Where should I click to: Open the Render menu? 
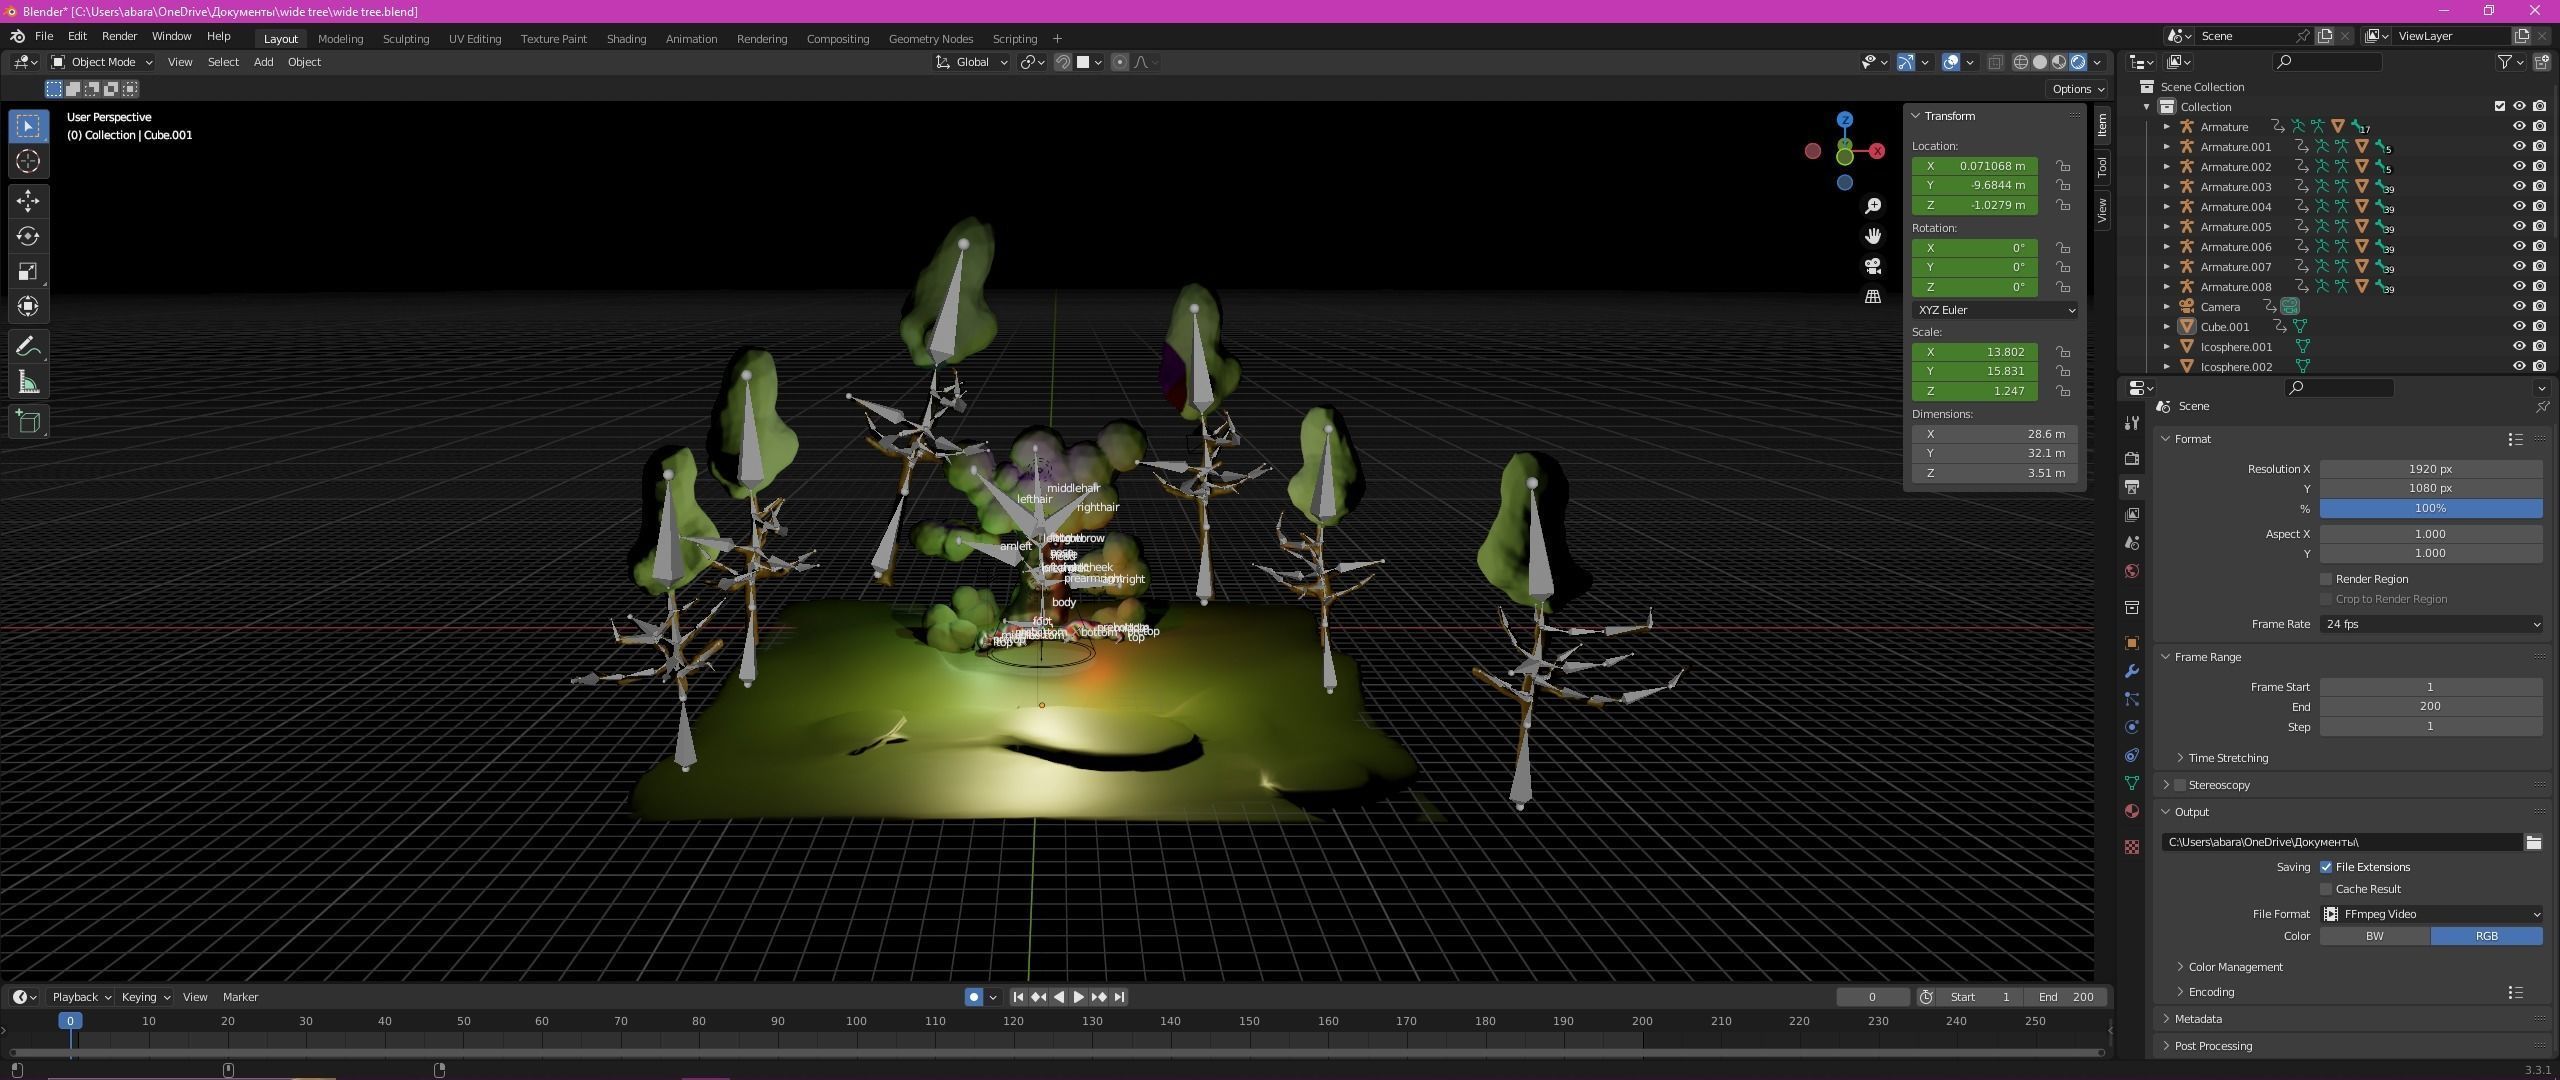coord(119,36)
